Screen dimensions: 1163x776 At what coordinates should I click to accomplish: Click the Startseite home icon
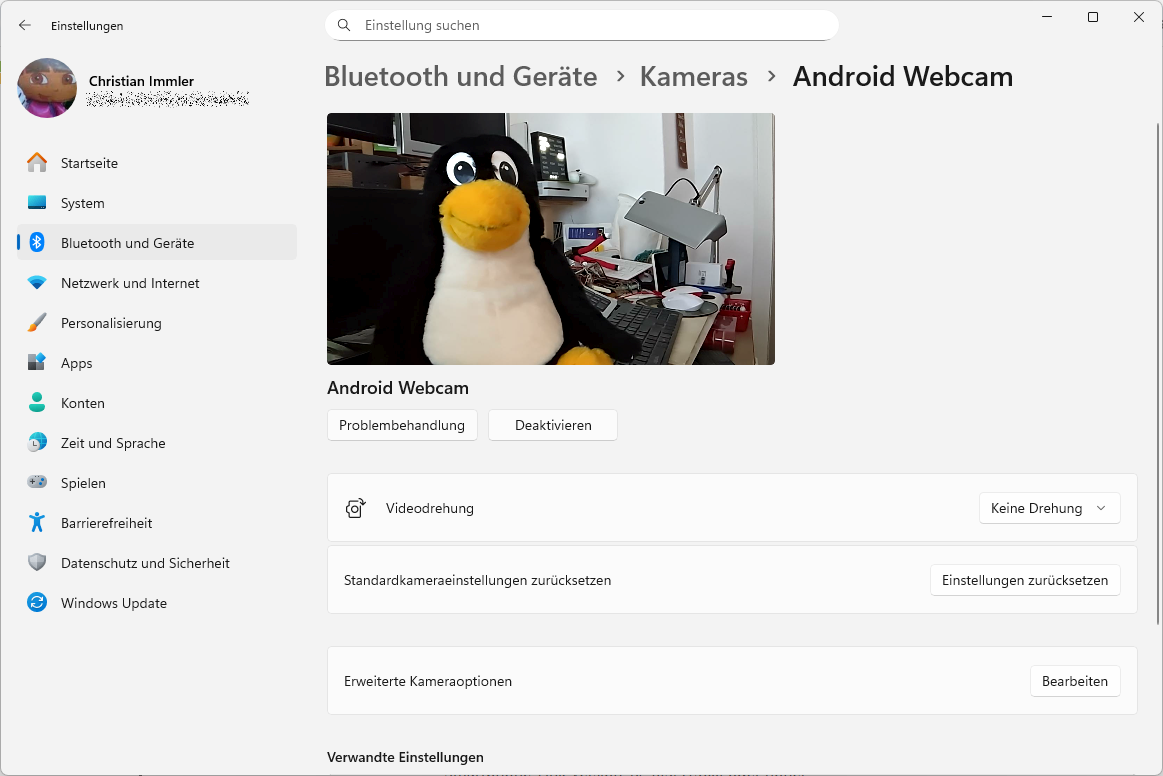pyautogui.click(x=37, y=163)
